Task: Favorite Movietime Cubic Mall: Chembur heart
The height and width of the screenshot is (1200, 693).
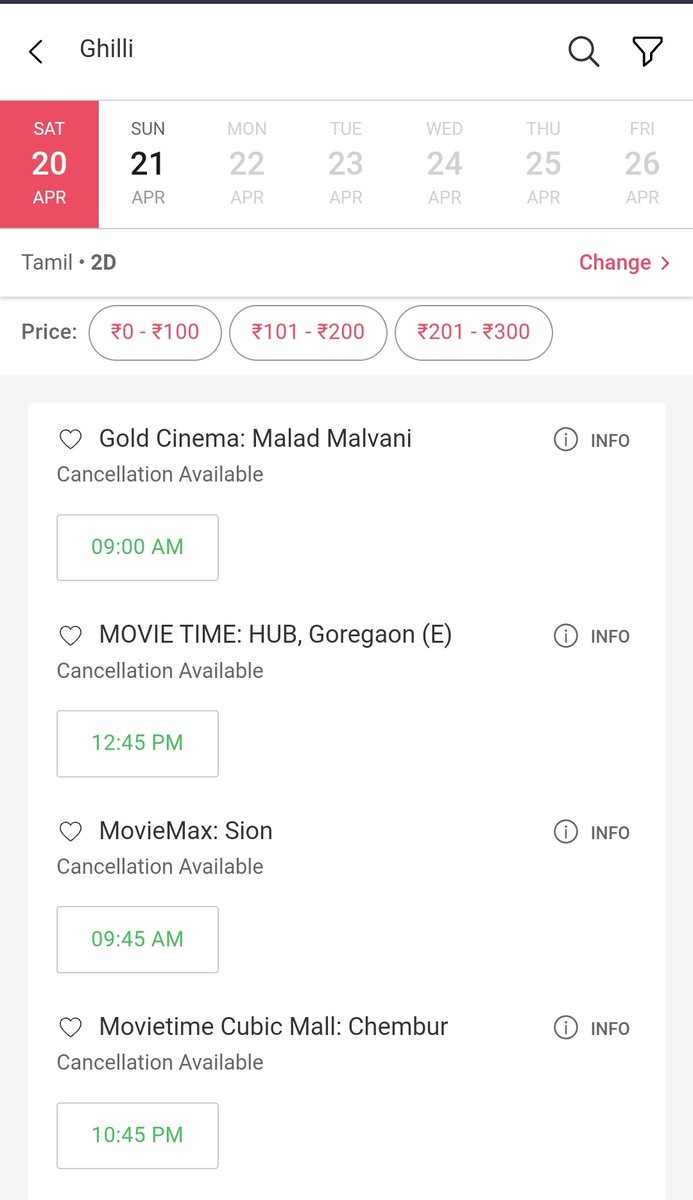Action: 70,1027
